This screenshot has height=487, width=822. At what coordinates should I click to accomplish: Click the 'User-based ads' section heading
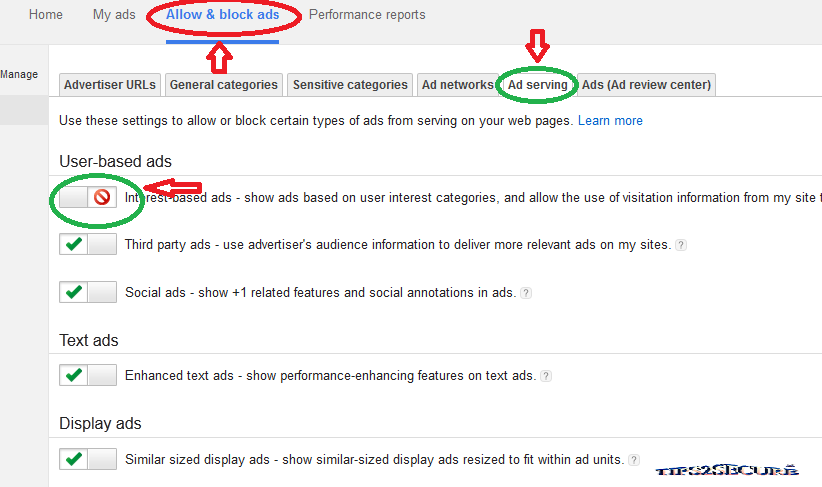tap(115, 161)
